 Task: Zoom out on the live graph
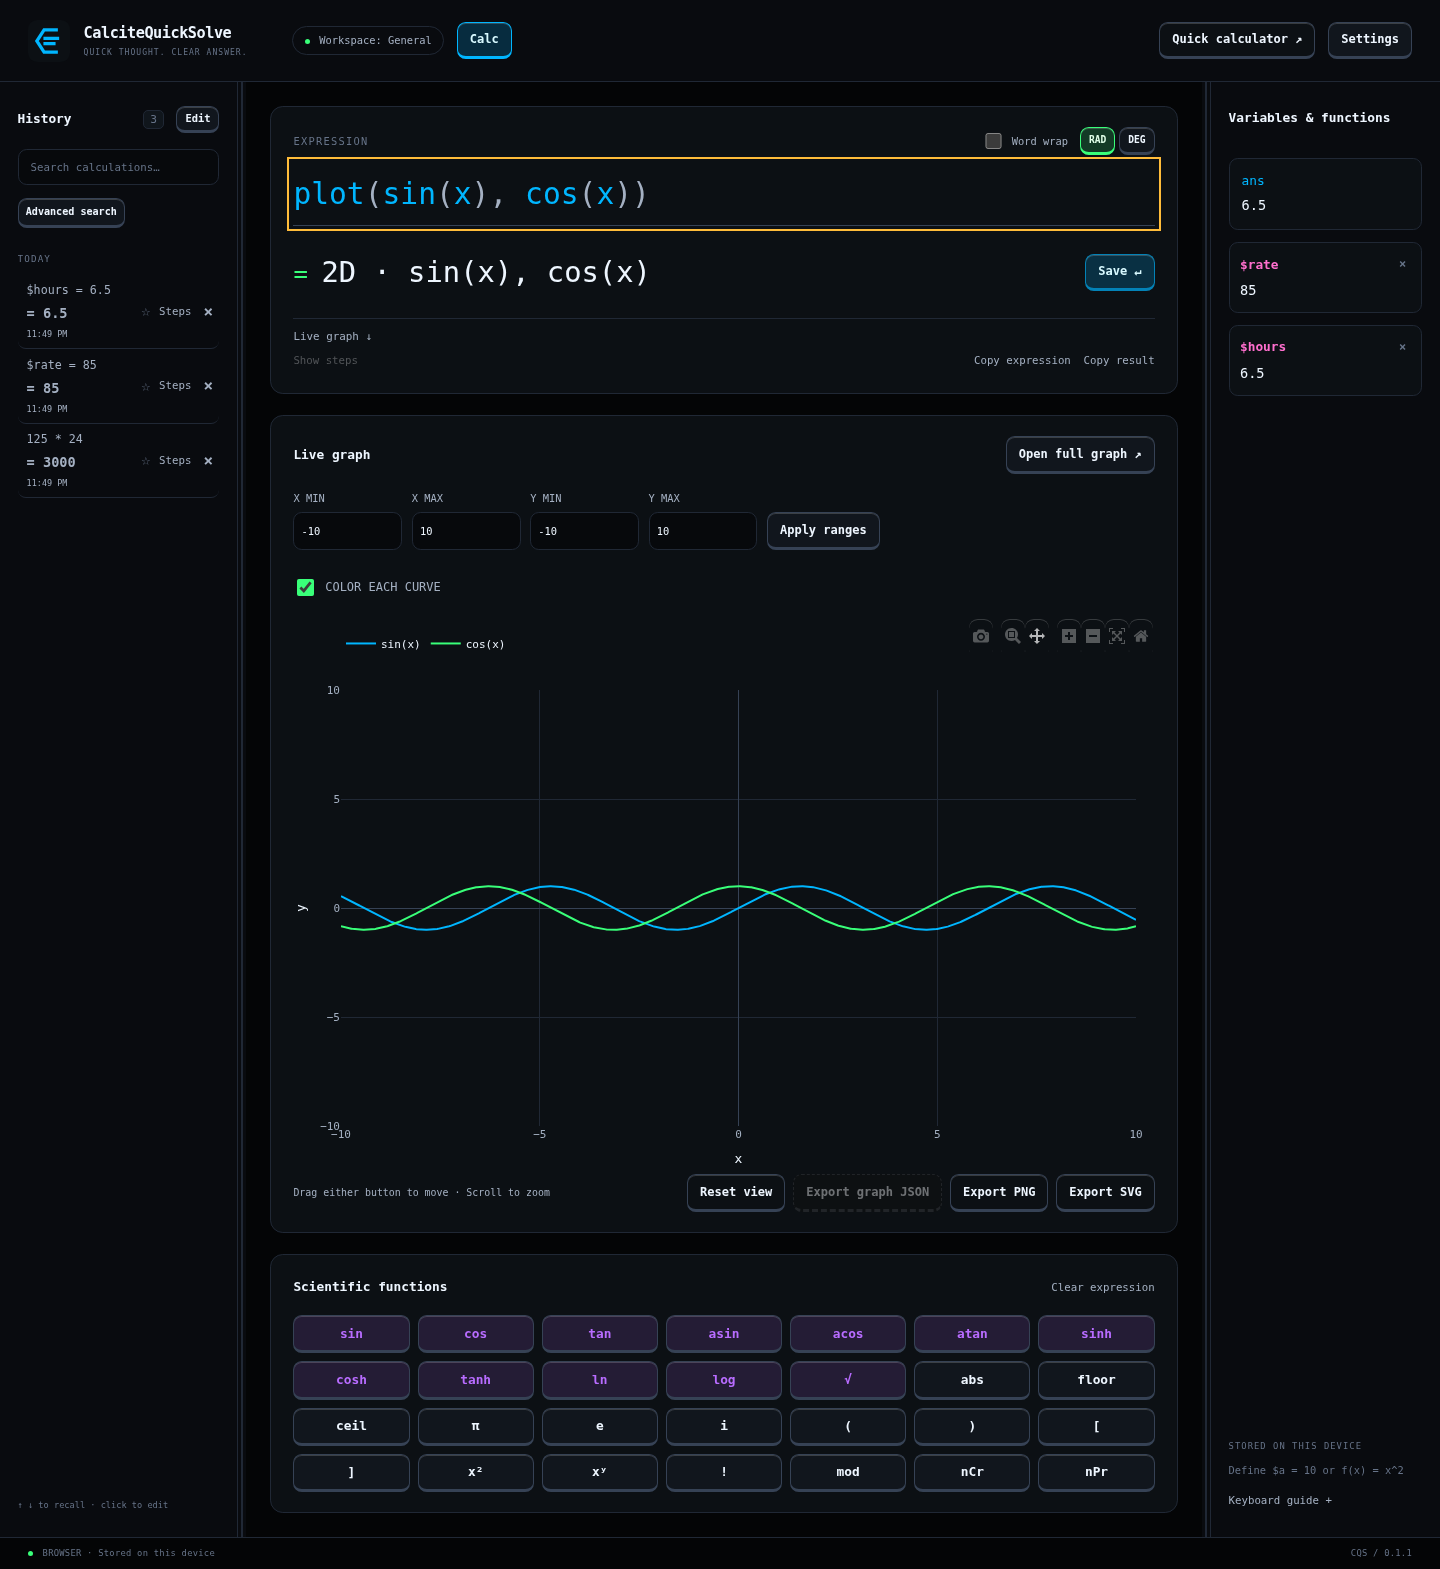[x=1093, y=636]
